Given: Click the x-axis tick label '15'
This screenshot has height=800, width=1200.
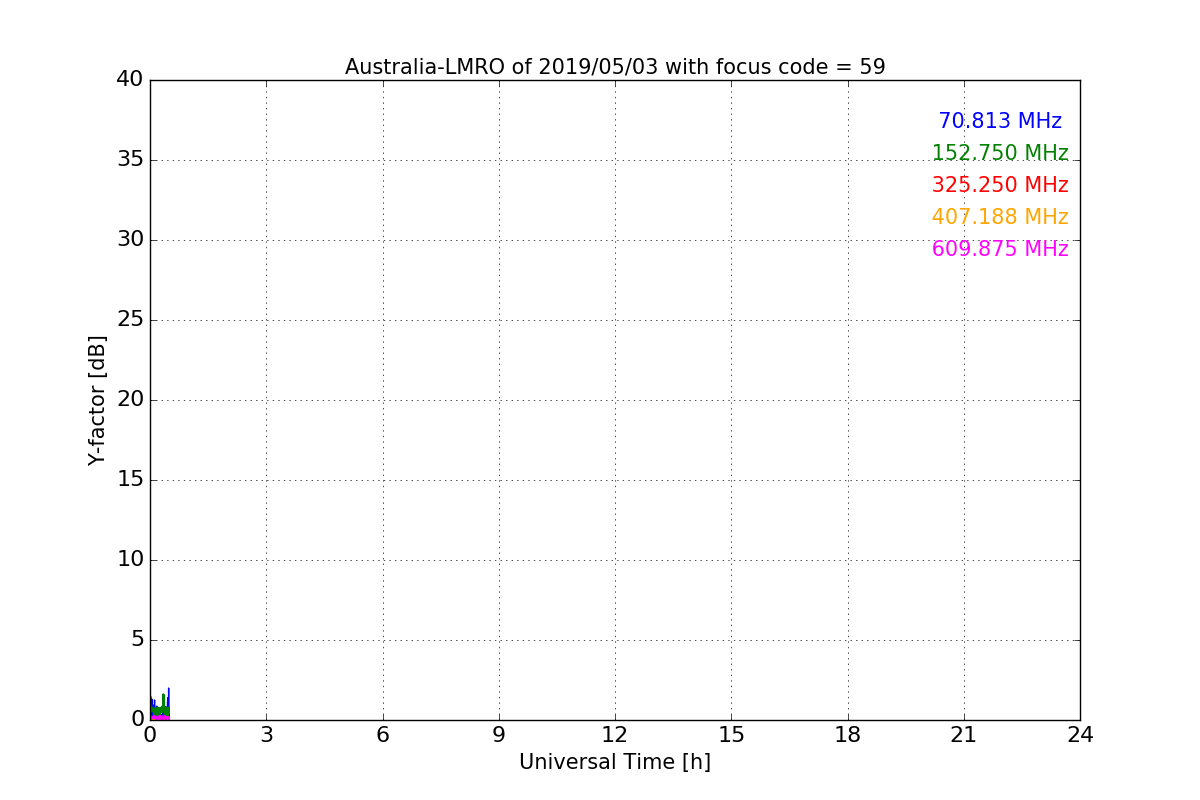Looking at the screenshot, I should click(x=731, y=735).
